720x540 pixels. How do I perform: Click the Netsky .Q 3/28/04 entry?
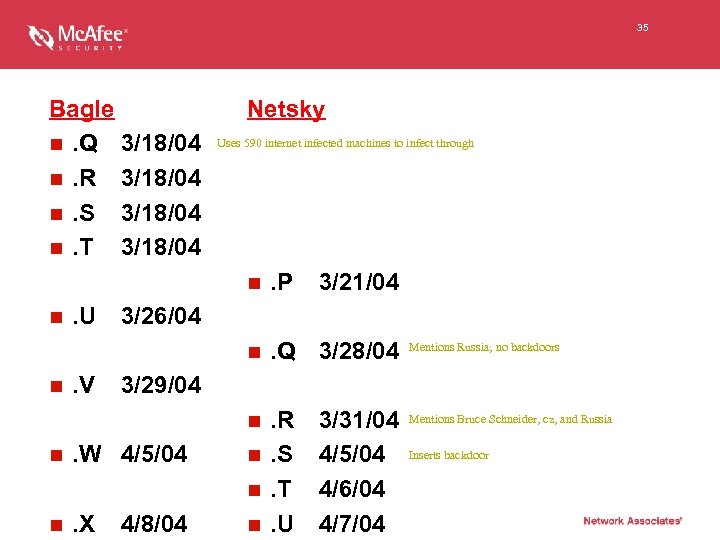click(324, 351)
